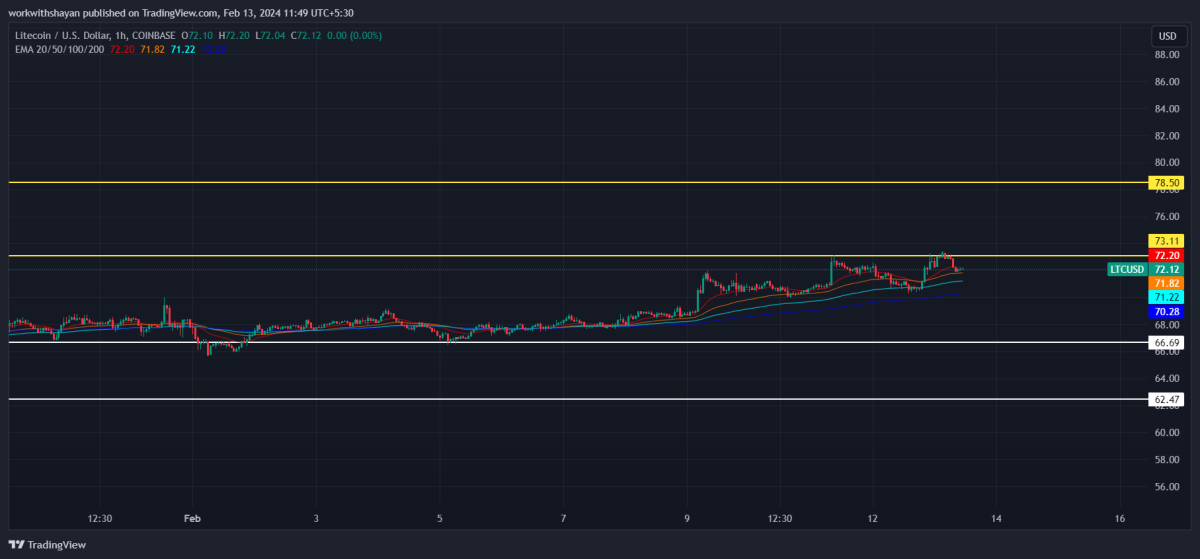Screen dimensions: 1200x559
Task: Click the blue 70.28 EMA price tag
Action: tap(1168, 312)
